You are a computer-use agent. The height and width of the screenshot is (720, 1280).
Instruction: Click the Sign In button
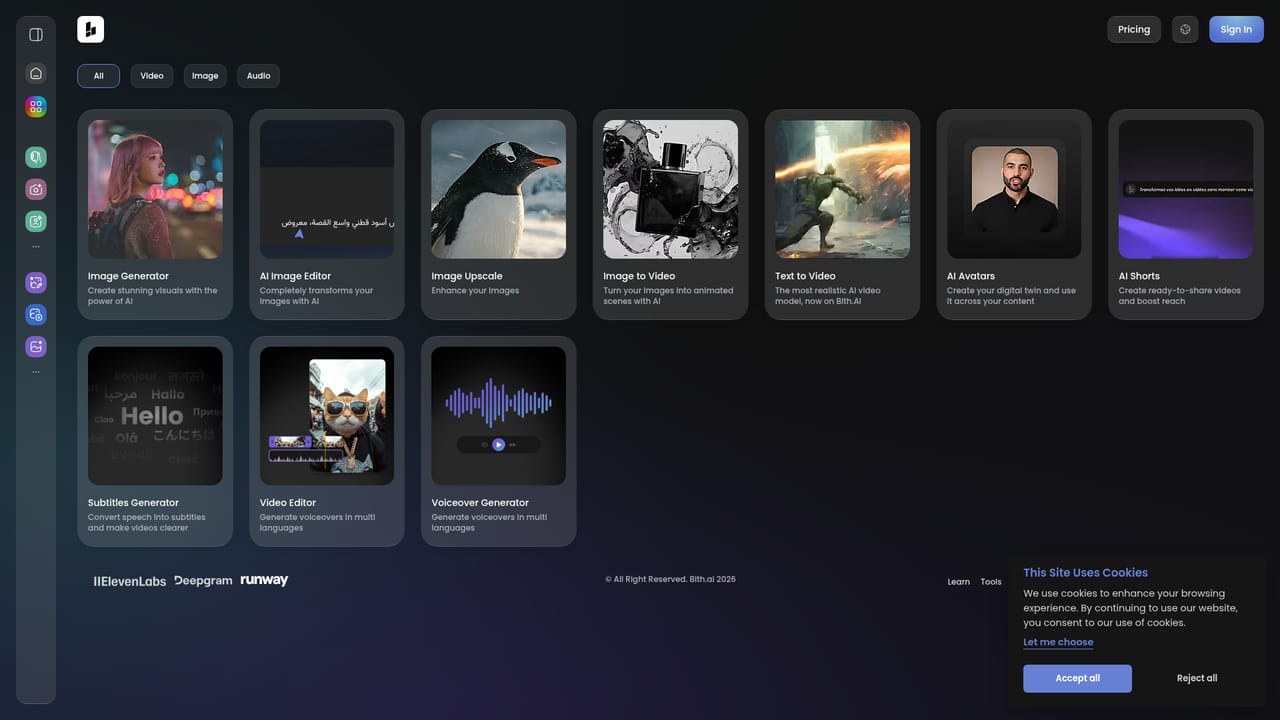click(x=1236, y=29)
